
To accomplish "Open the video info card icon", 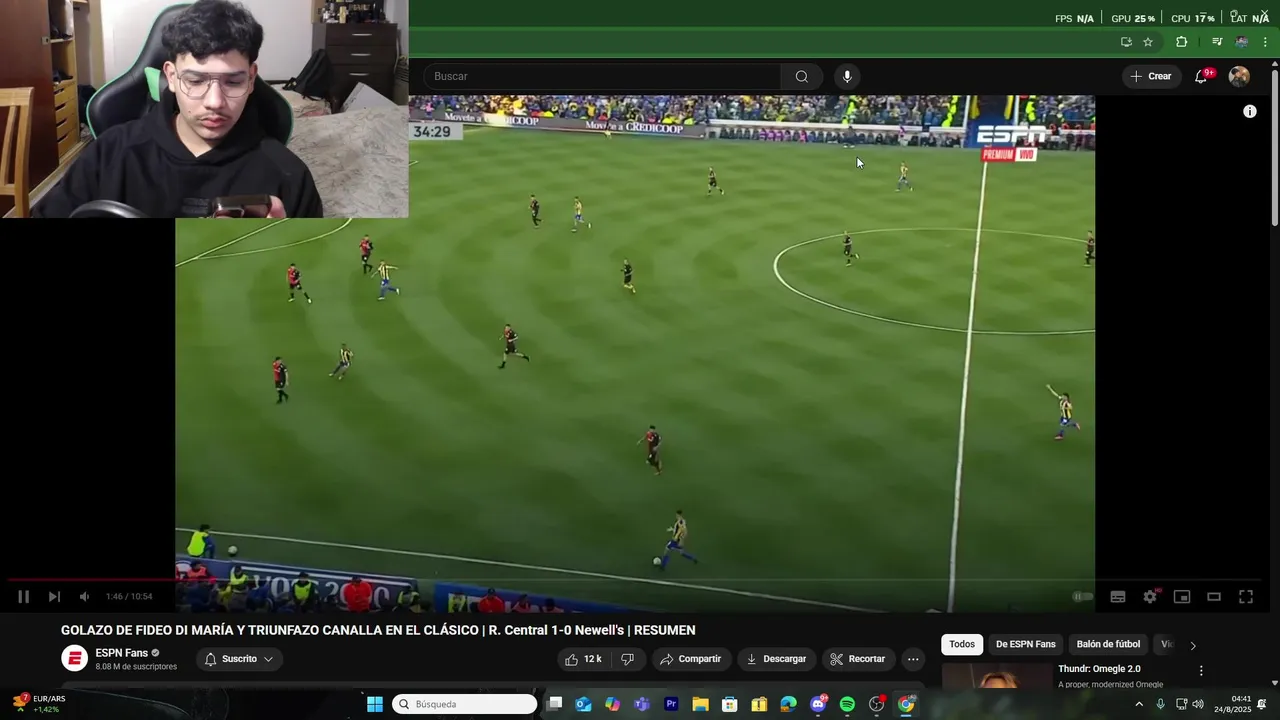I will (x=1250, y=112).
